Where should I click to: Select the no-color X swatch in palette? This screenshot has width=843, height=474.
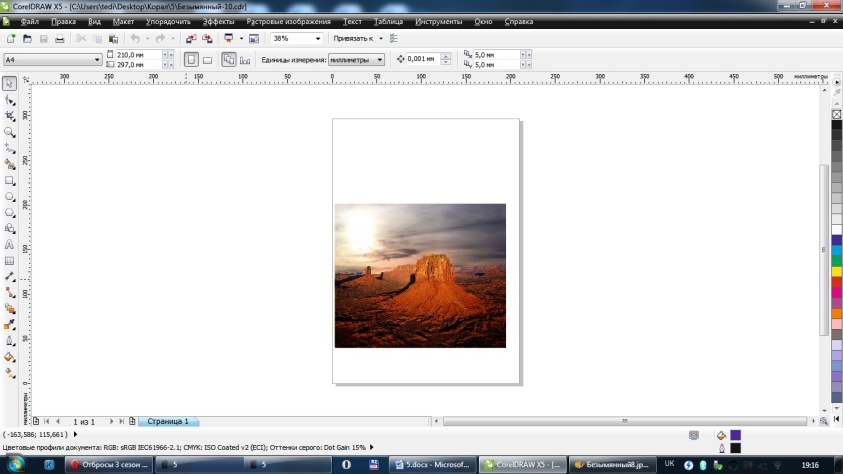[x=837, y=114]
